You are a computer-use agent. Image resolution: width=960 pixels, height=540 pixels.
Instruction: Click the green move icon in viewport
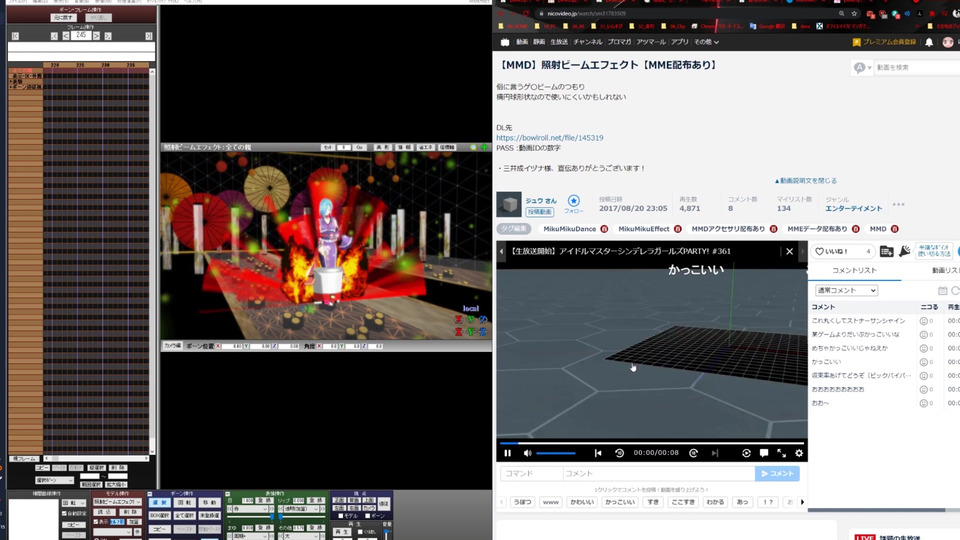click(484, 148)
